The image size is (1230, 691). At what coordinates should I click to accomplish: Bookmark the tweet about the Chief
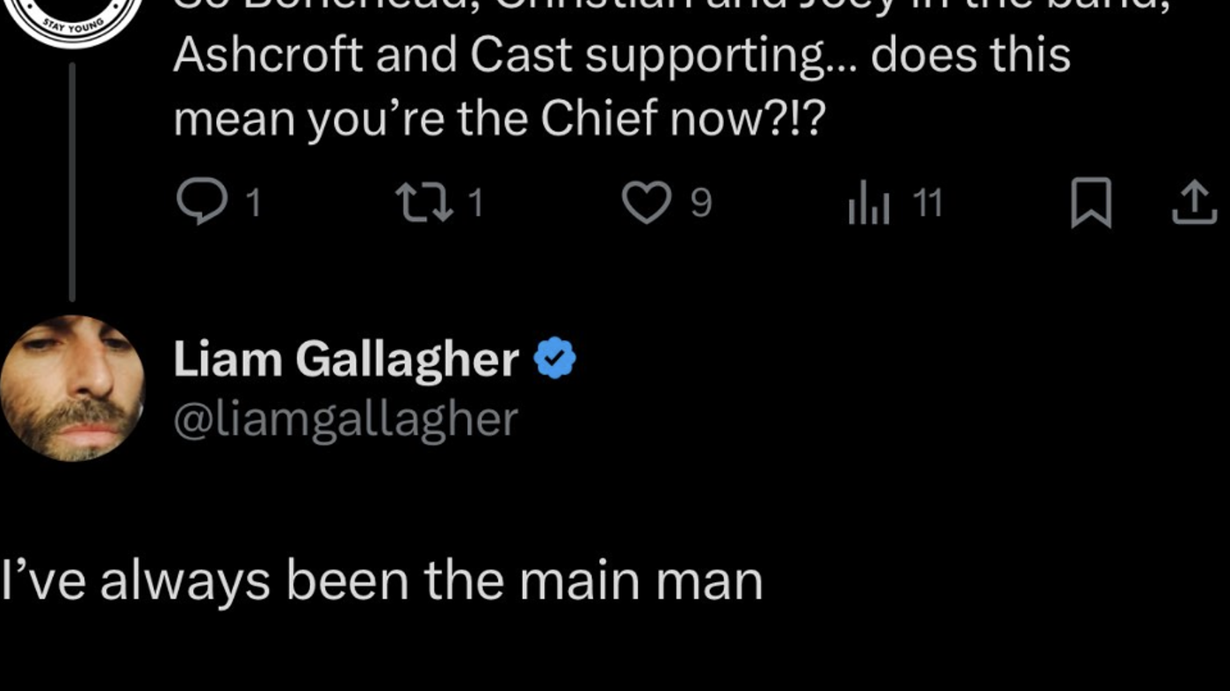point(1091,203)
